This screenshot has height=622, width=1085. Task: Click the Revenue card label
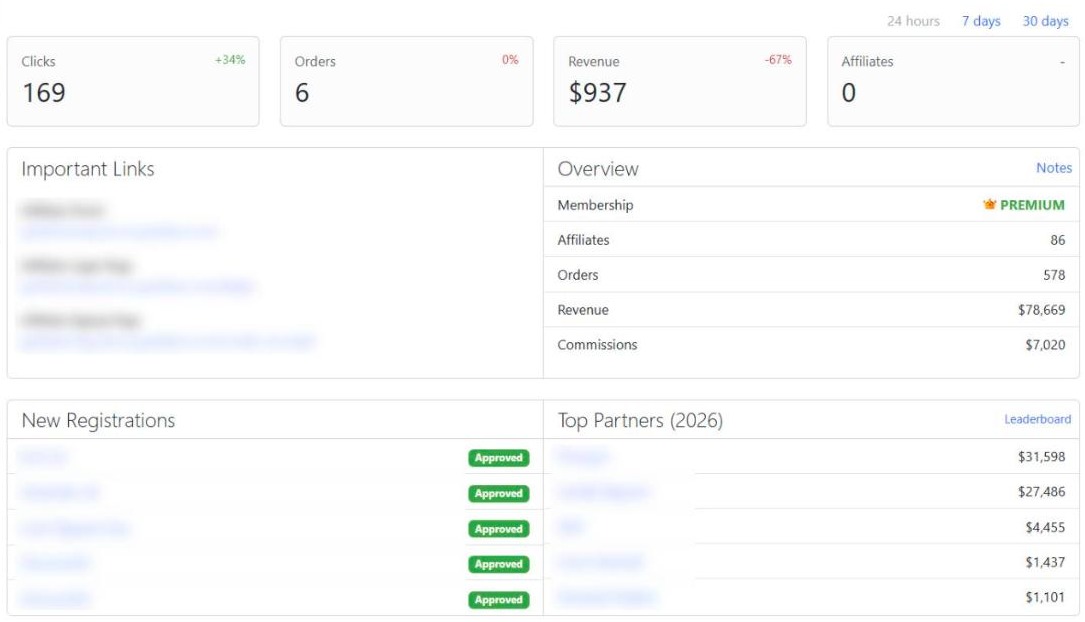tap(594, 62)
